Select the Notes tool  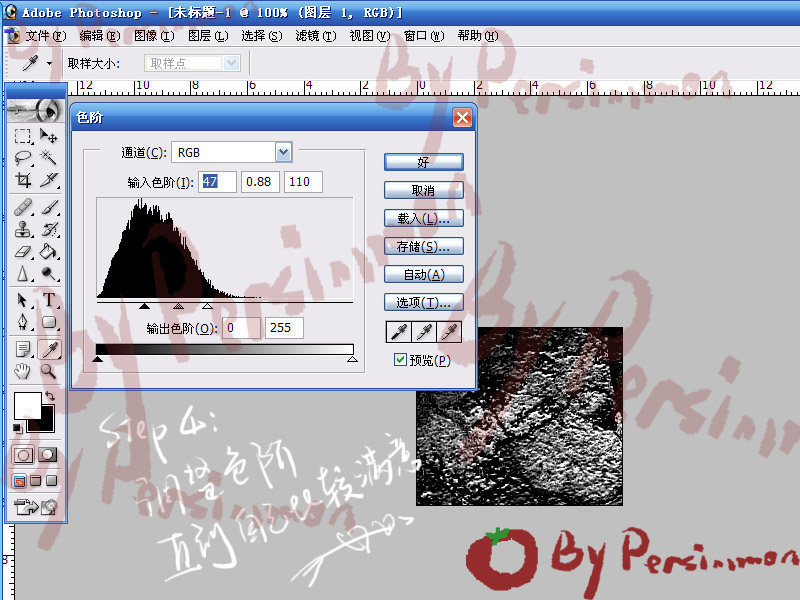tap(22, 349)
